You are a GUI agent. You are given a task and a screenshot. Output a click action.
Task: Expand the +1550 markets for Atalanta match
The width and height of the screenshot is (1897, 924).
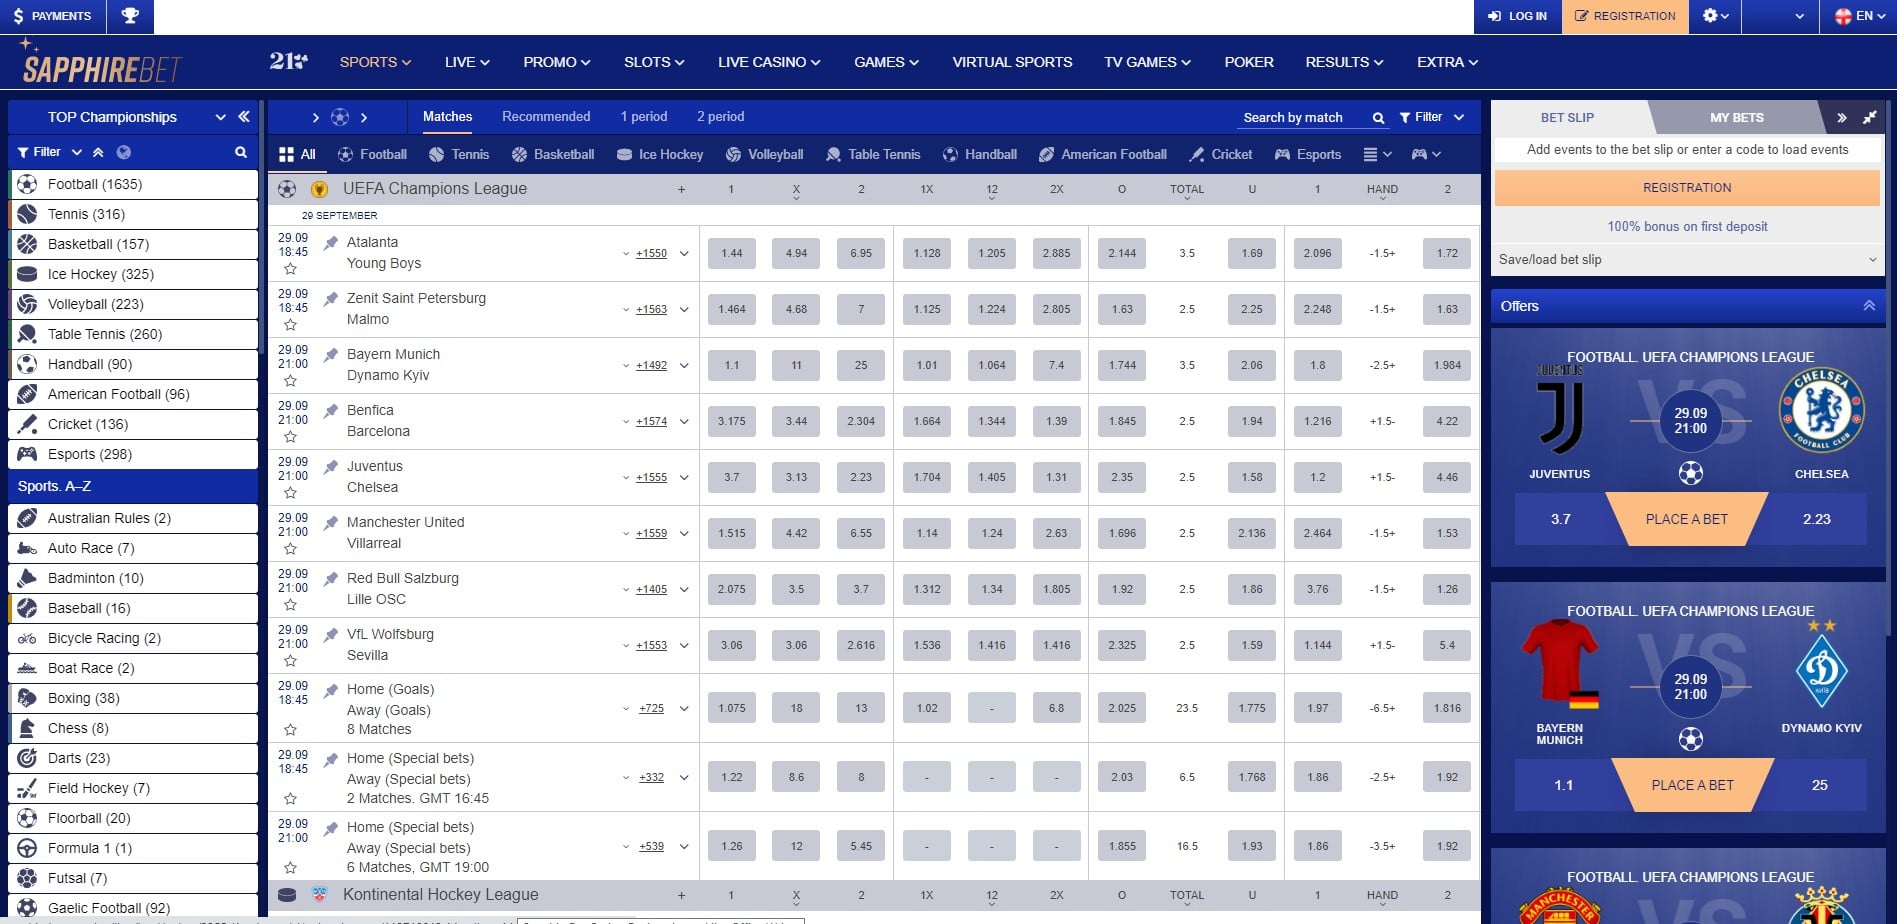click(651, 254)
